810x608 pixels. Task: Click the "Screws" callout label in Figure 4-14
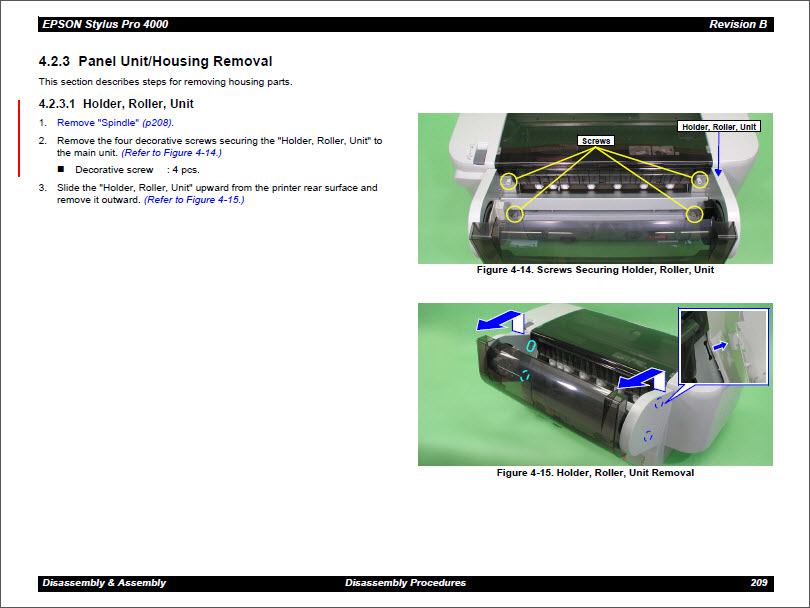point(596,141)
